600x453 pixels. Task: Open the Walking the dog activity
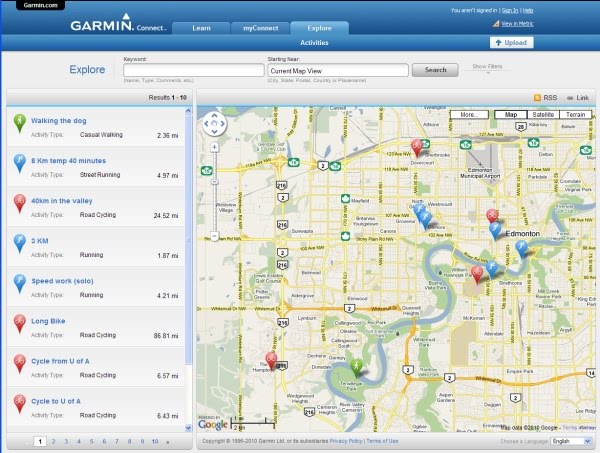click(59, 121)
